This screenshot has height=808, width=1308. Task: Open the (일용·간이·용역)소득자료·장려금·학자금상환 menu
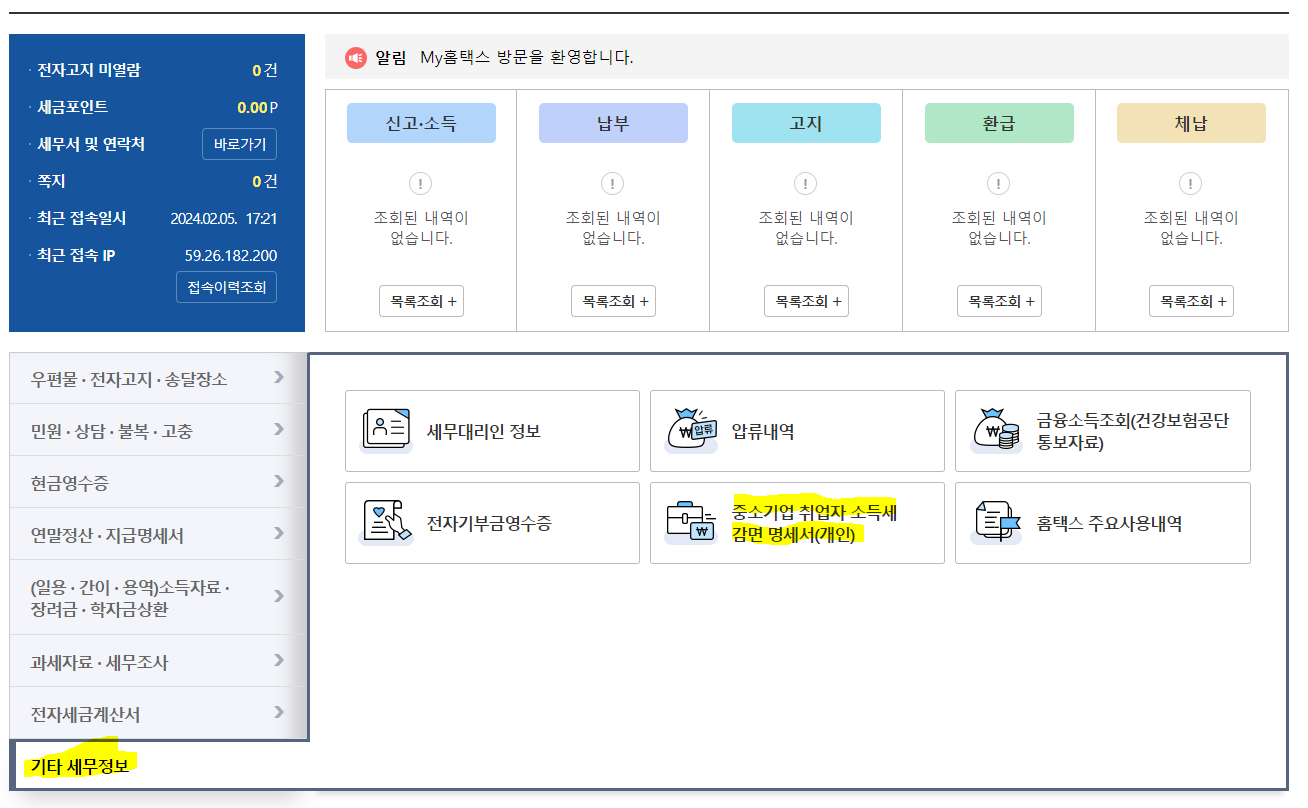coord(158,598)
